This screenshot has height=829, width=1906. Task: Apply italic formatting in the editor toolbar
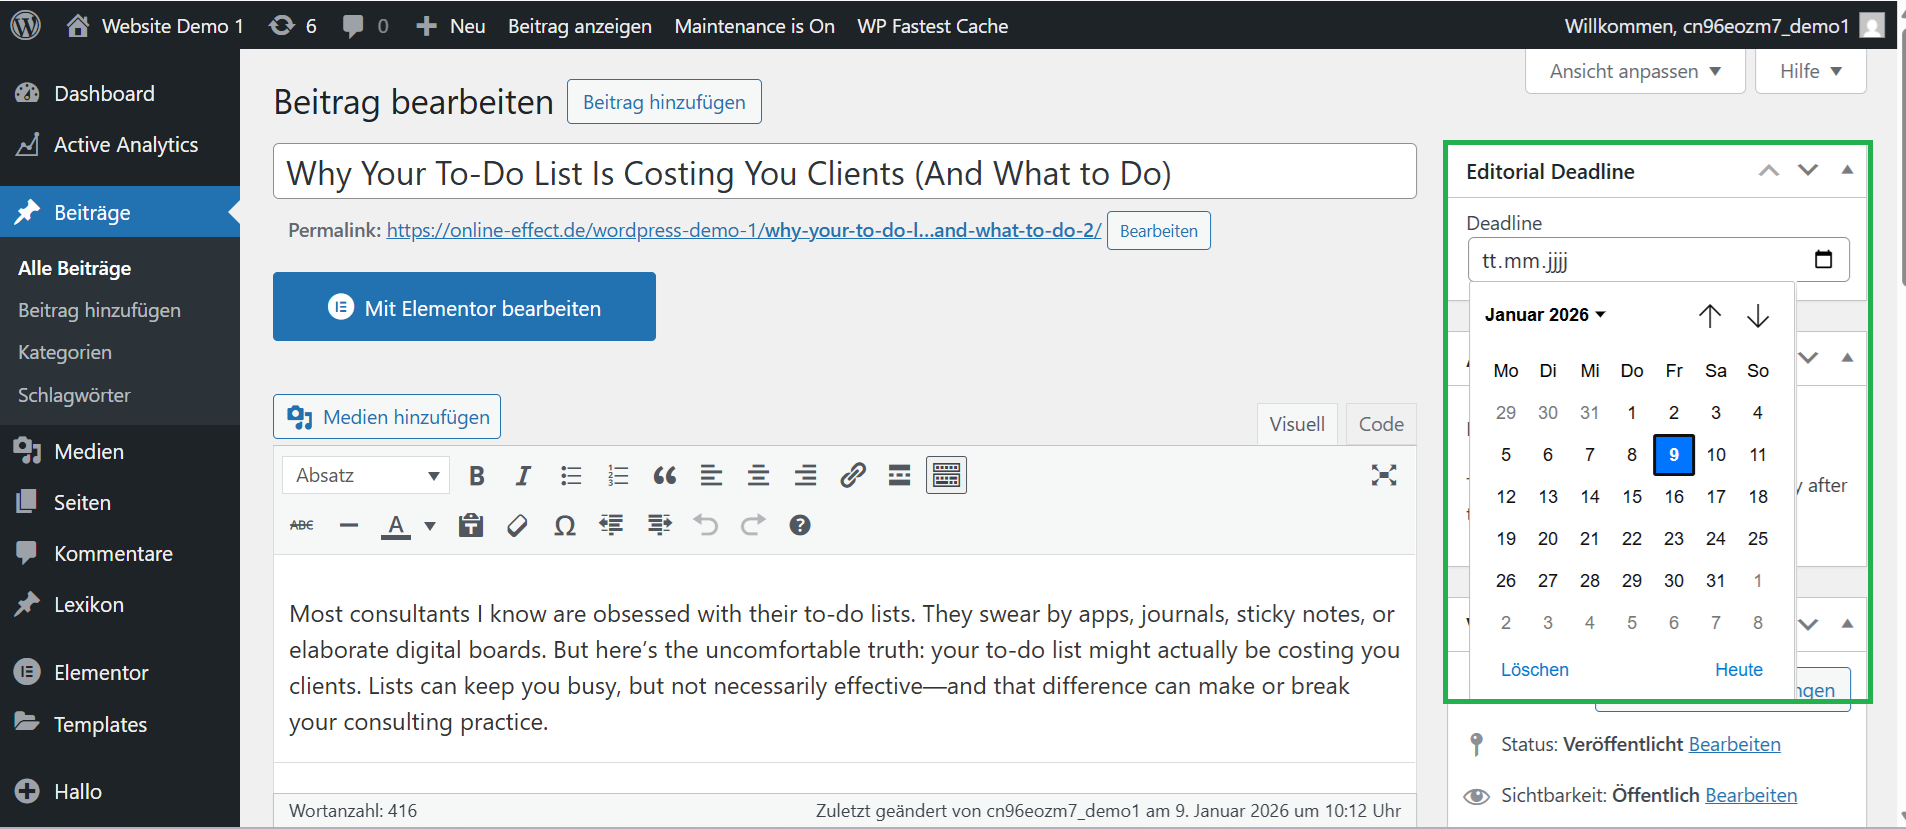523,476
